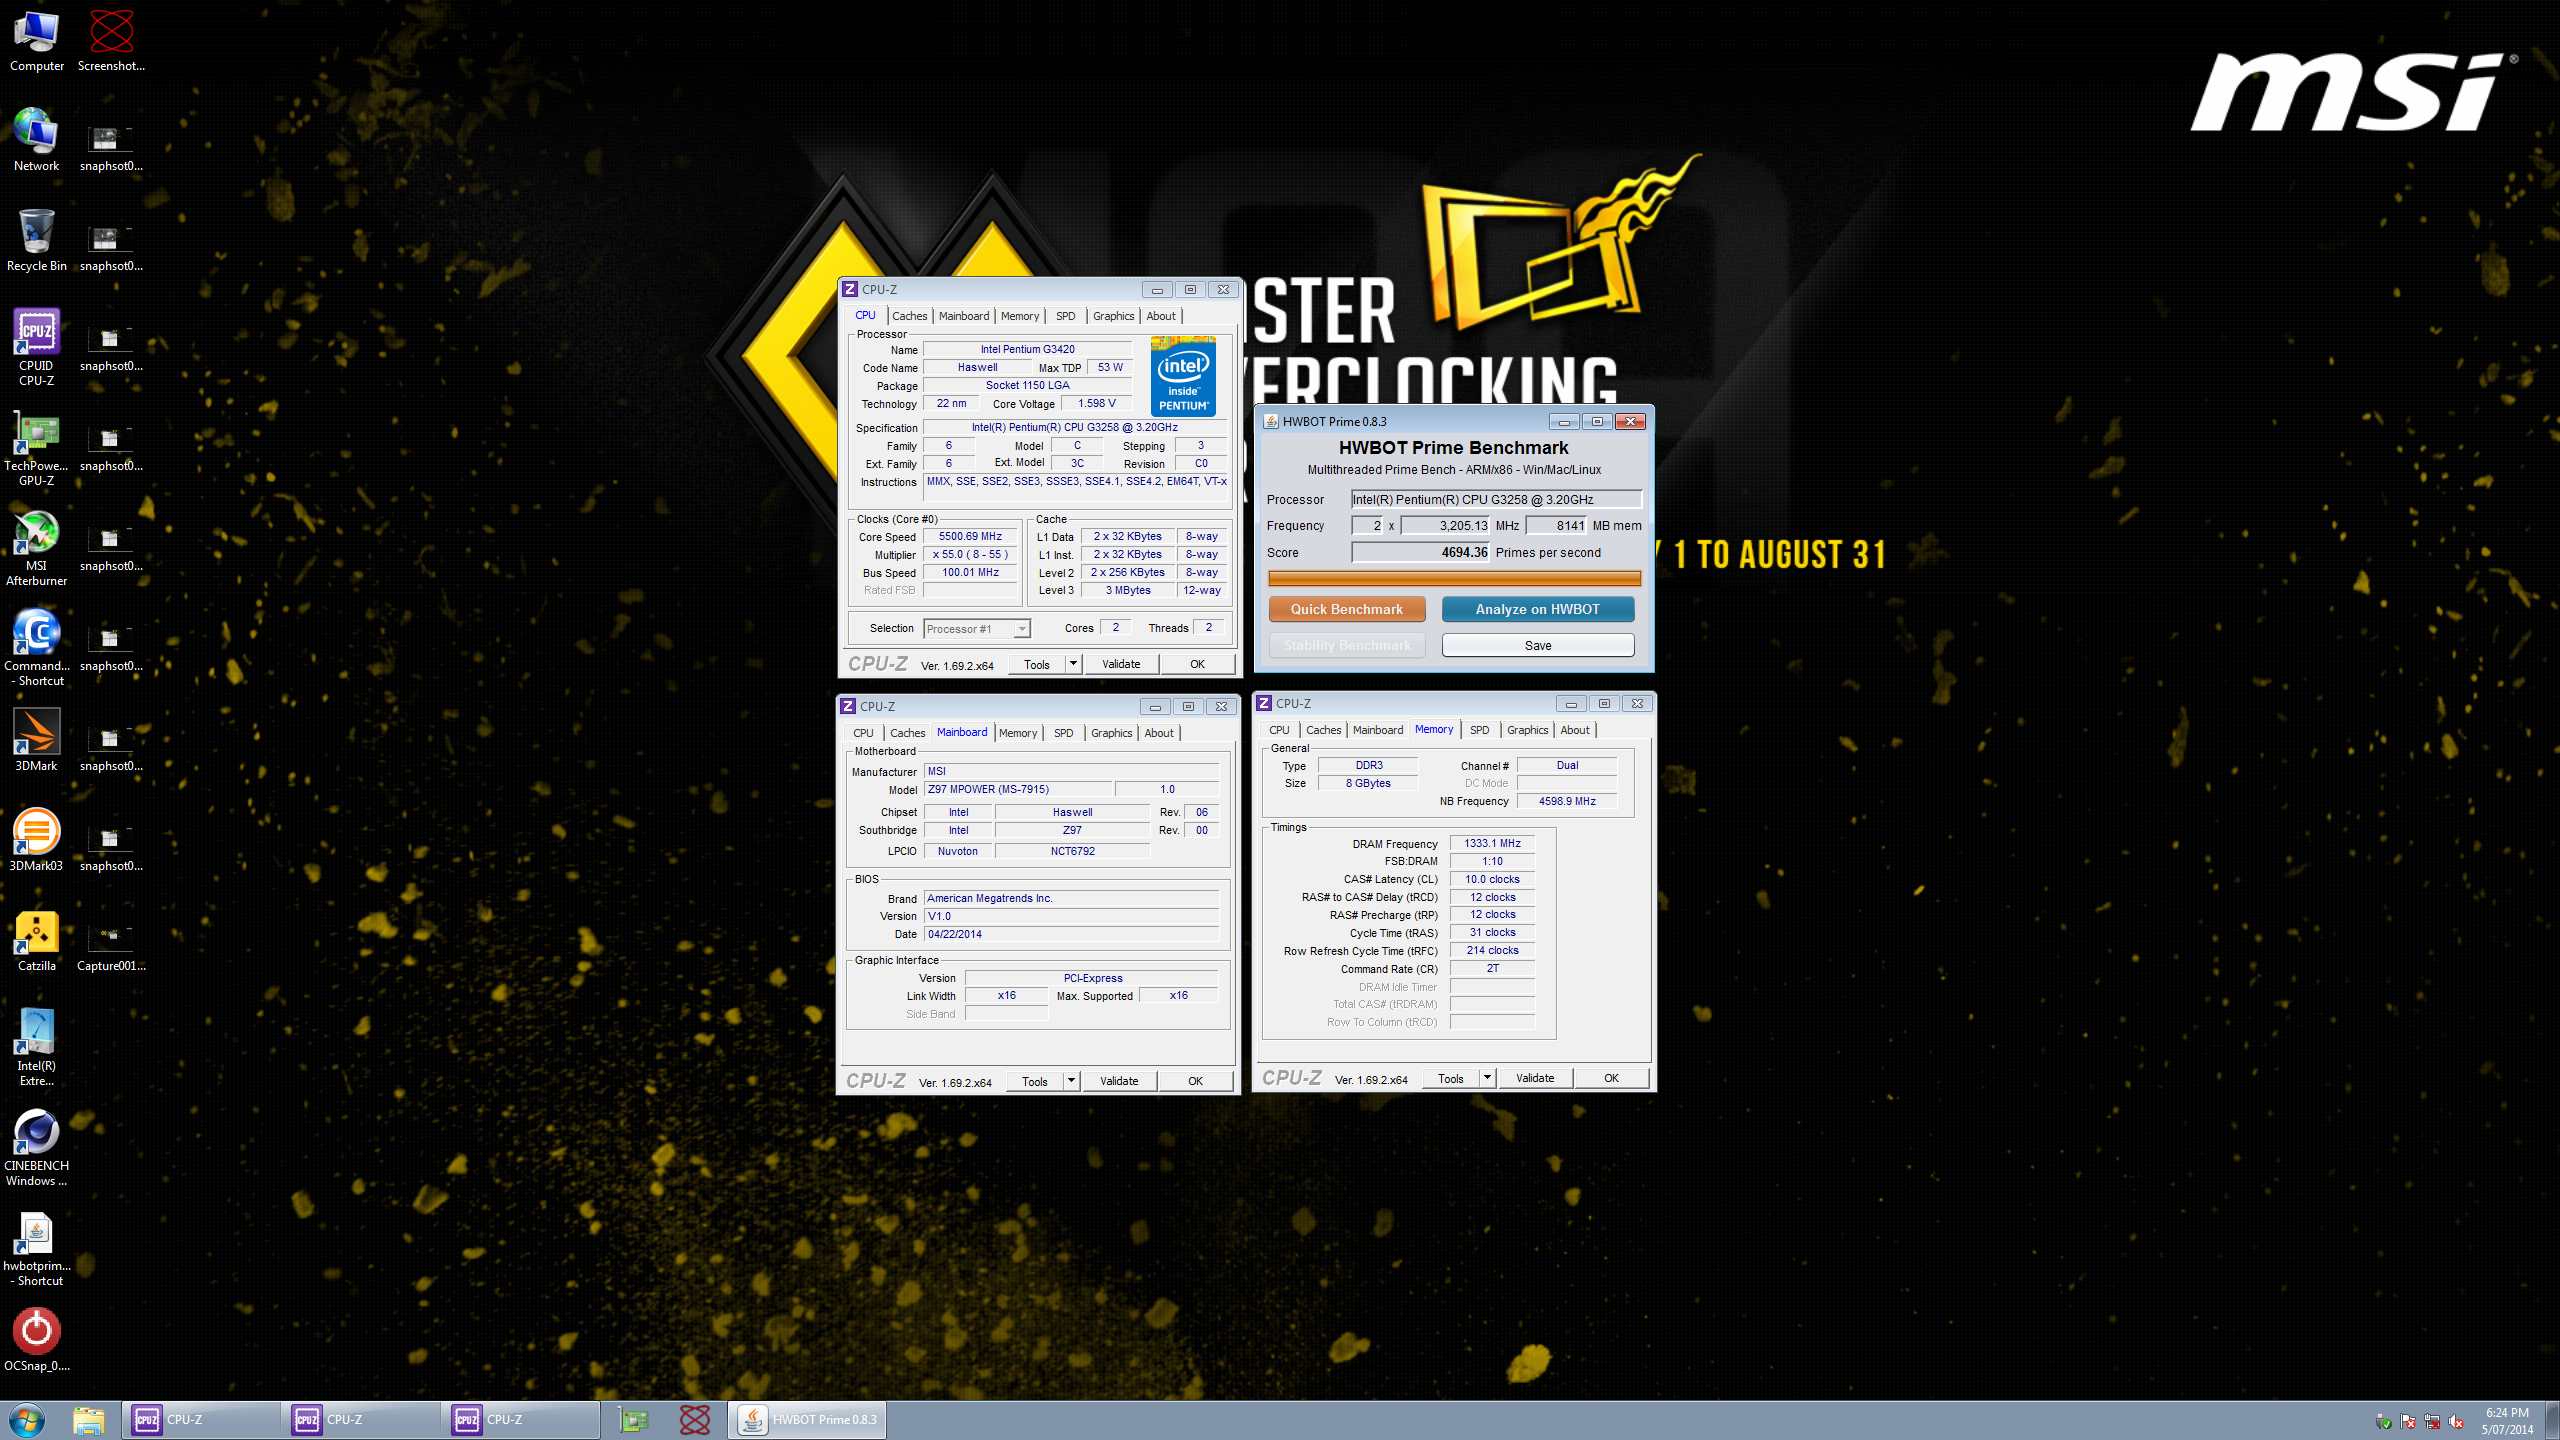Click the model text Z97 MPOWER (MS-7915)
This screenshot has height=1440, width=2560.
click(1018, 789)
